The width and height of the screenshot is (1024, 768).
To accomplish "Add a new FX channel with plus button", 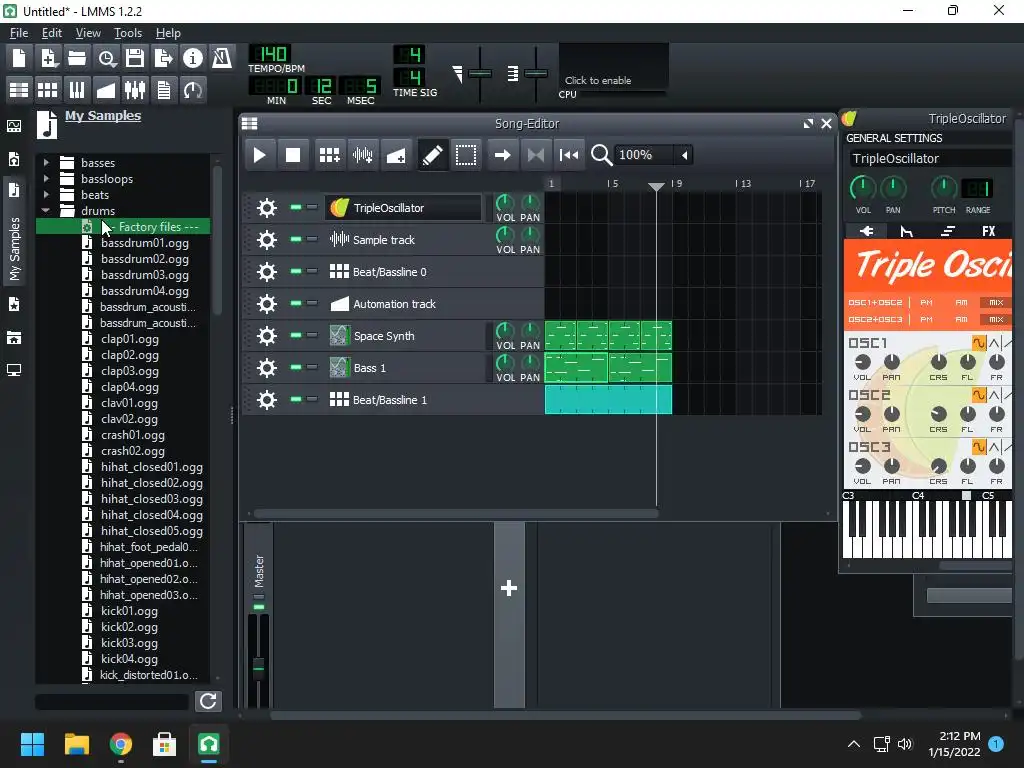I will click(509, 588).
